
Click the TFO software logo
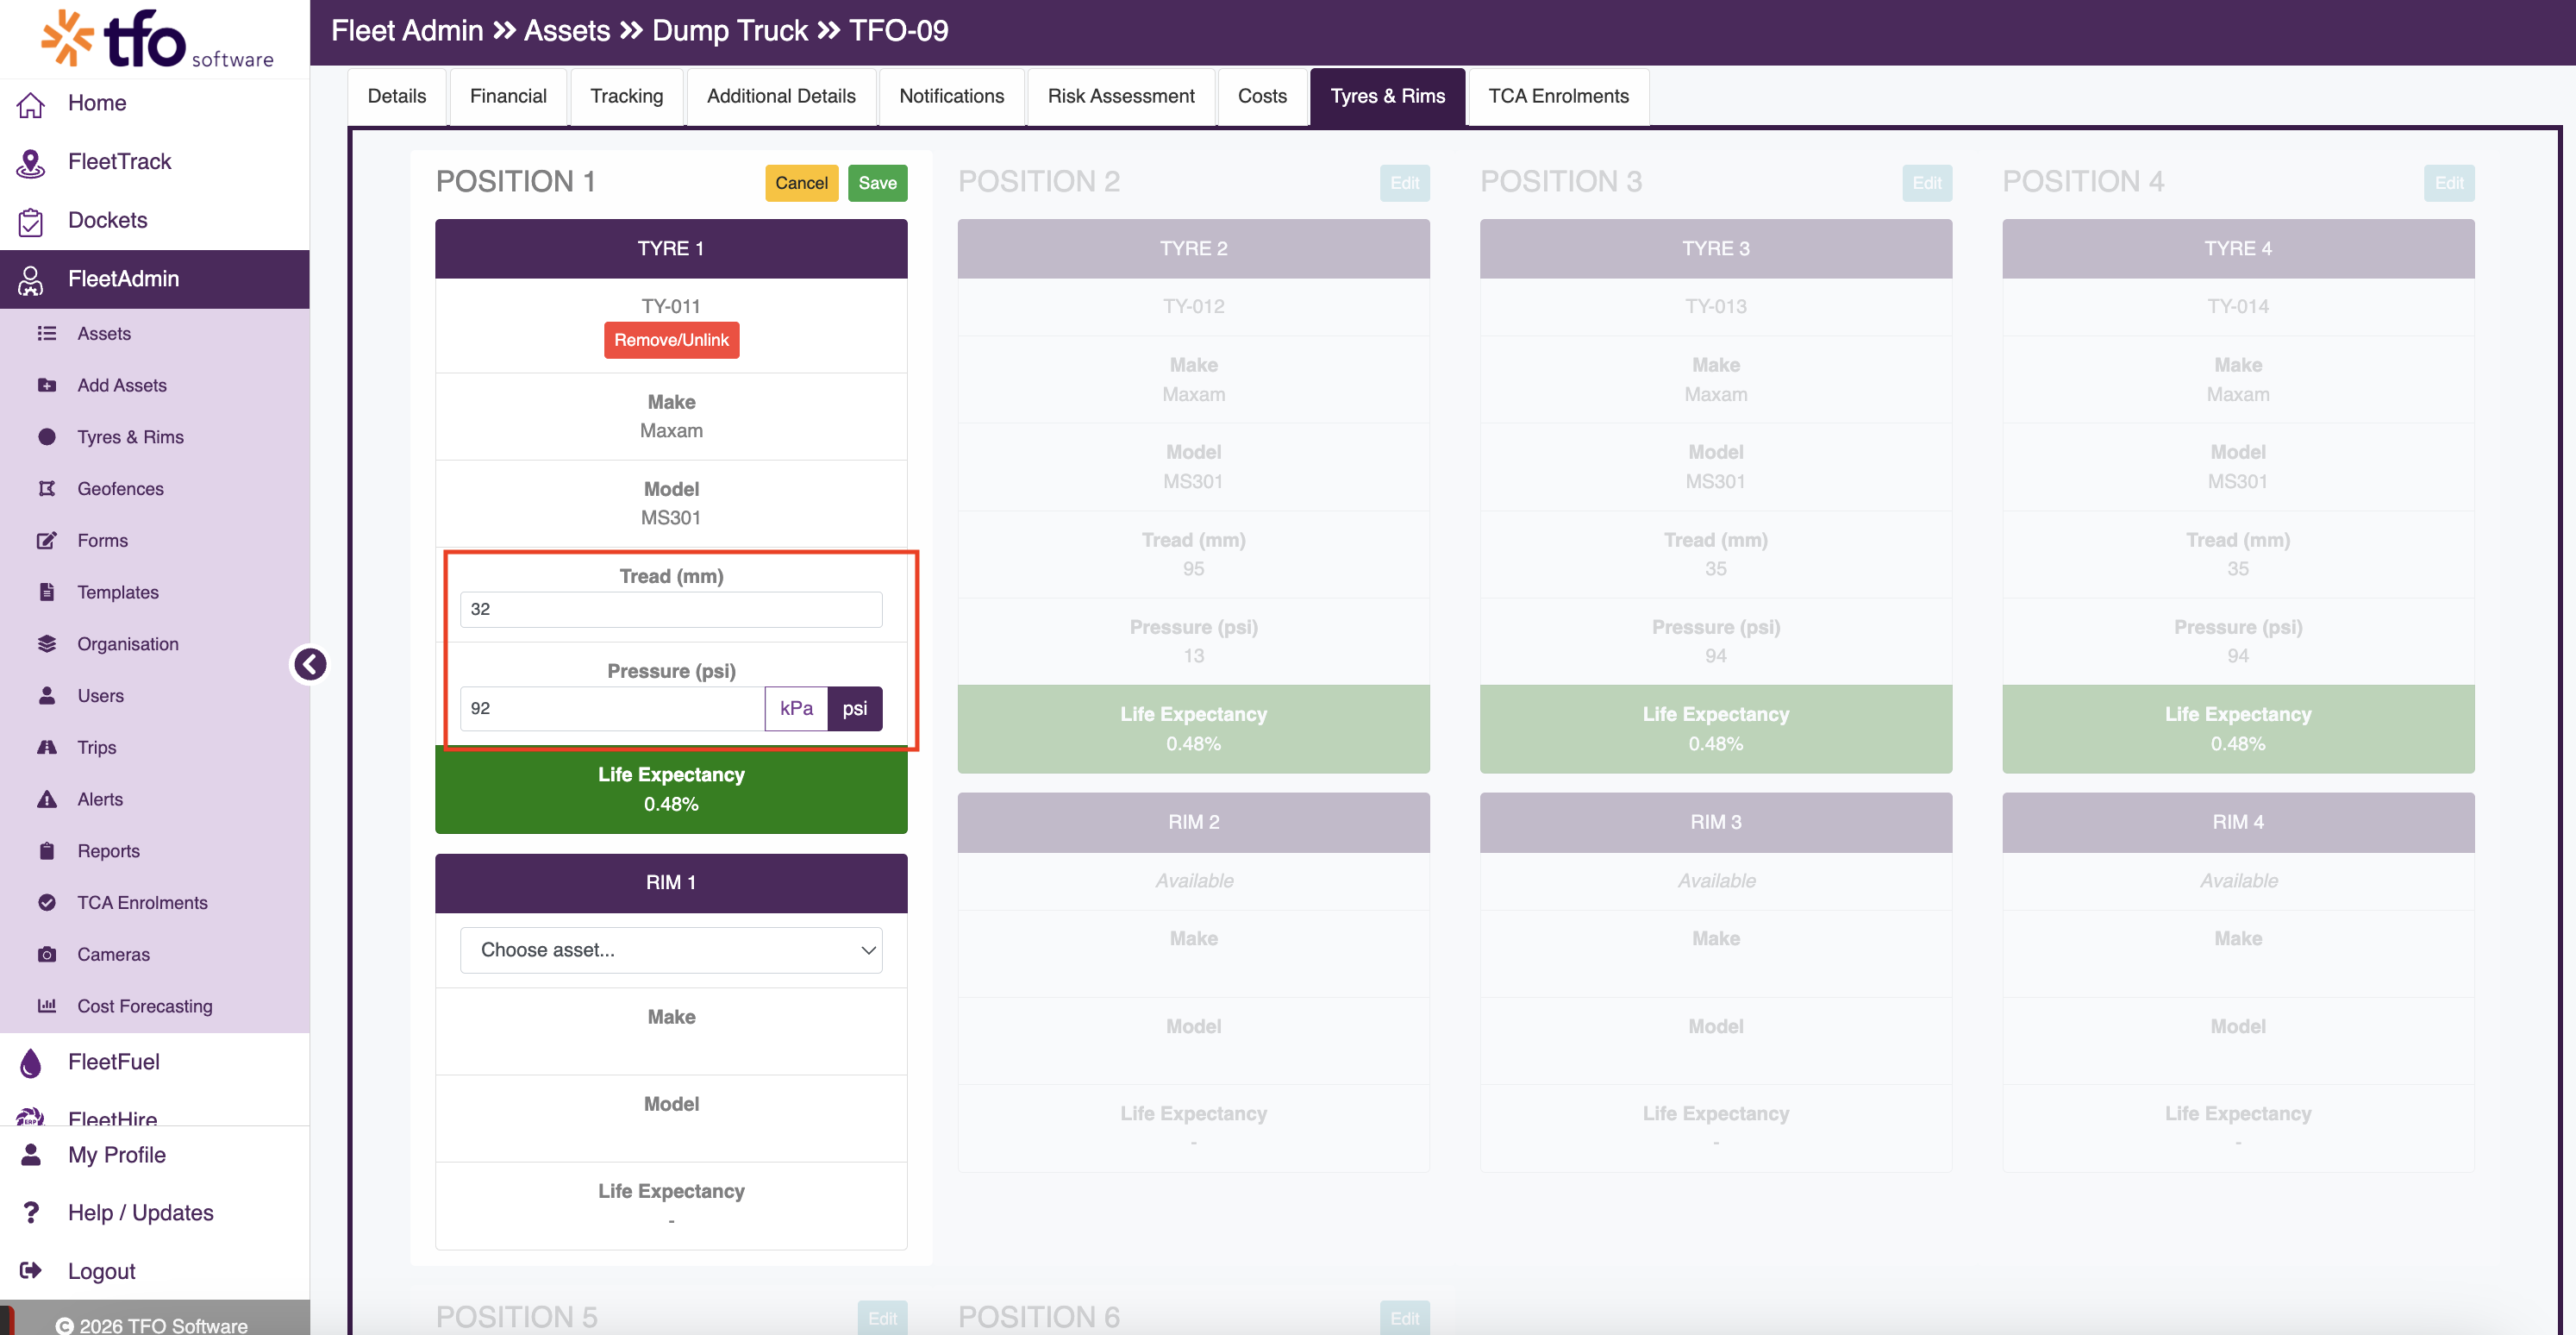(x=156, y=39)
